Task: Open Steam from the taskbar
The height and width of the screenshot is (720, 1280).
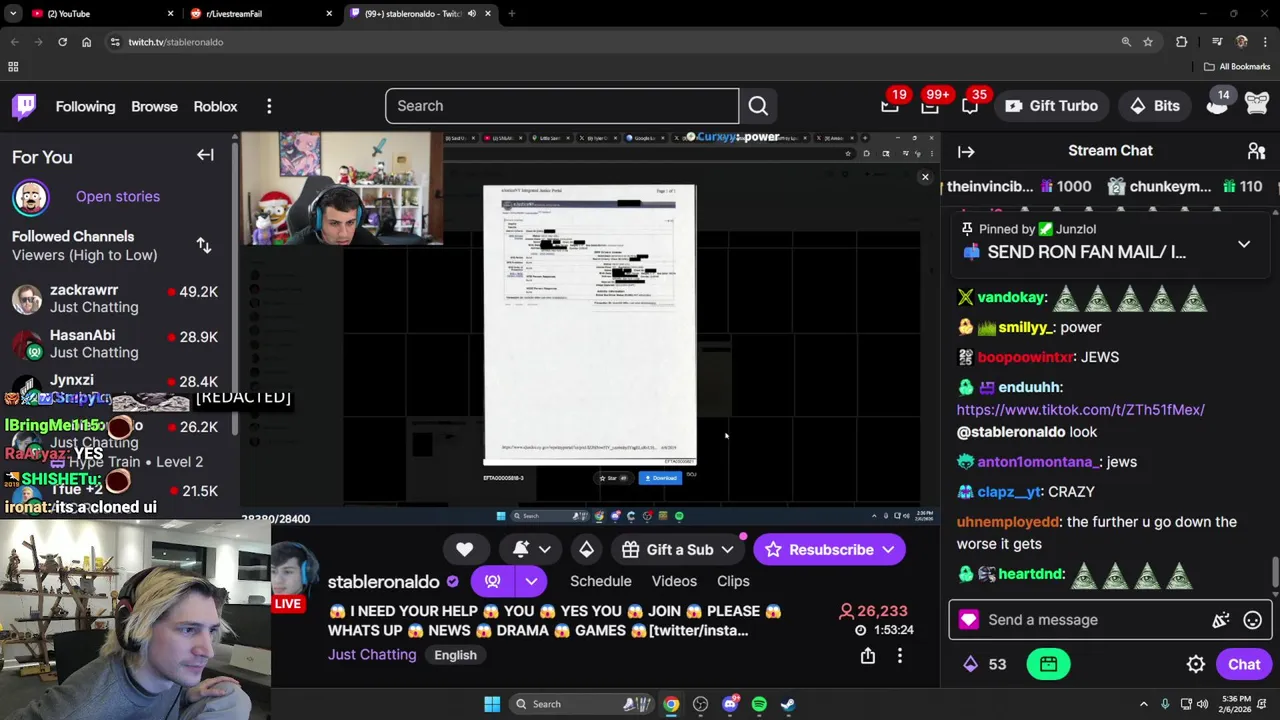Action: (788, 704)
